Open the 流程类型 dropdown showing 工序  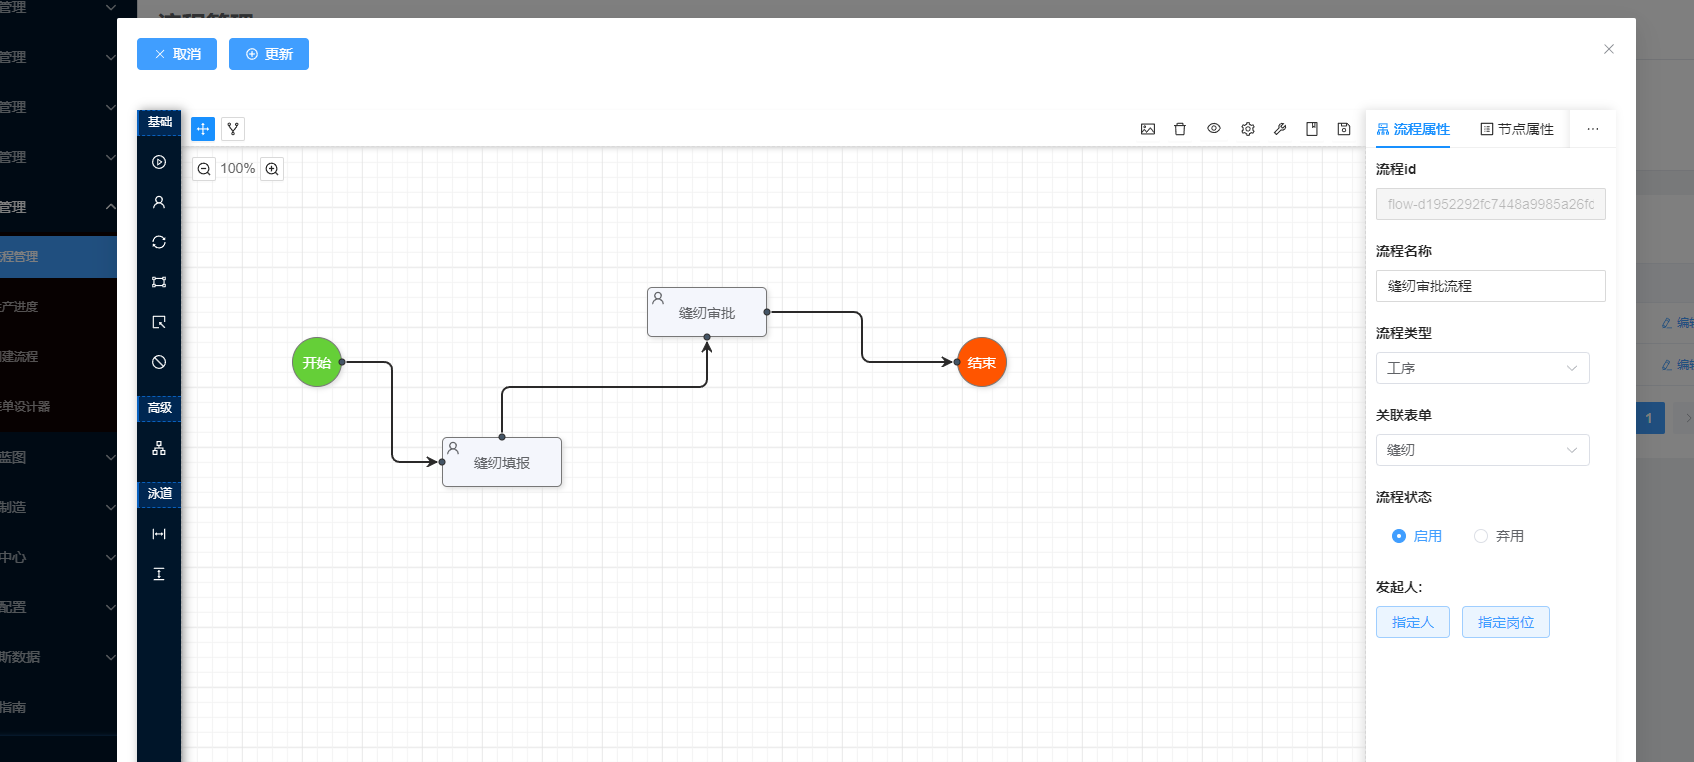coord(1483,368)
